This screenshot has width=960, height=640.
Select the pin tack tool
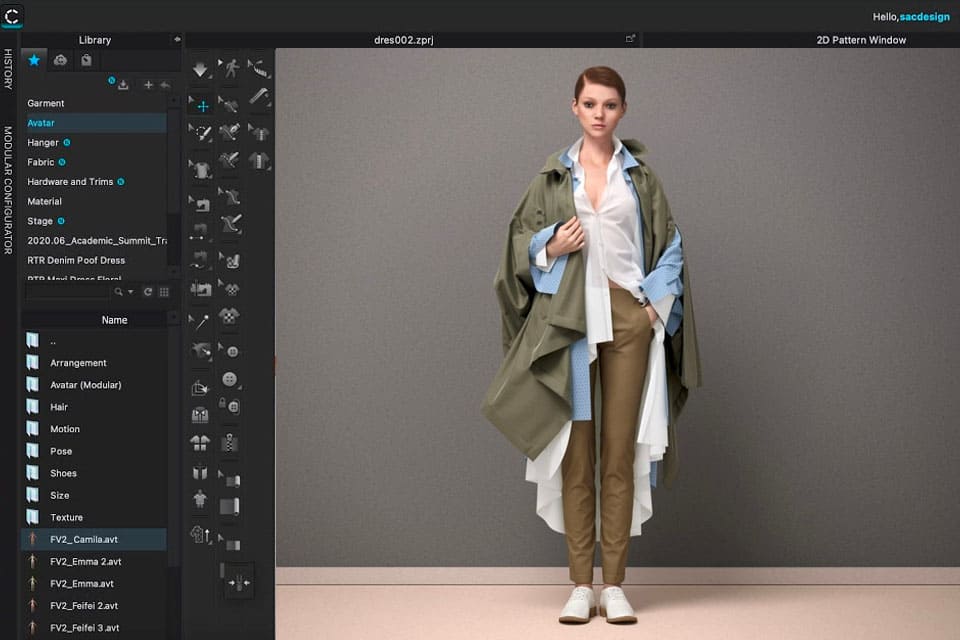point(202,322)
